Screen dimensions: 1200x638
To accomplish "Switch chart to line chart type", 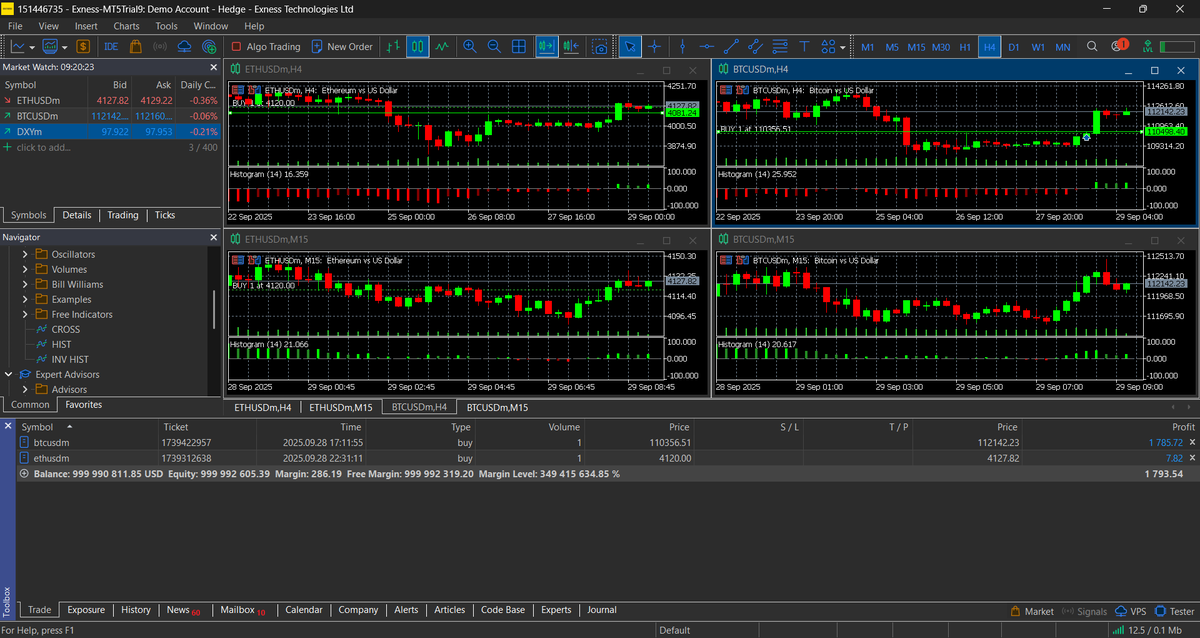I will (442, 46).
